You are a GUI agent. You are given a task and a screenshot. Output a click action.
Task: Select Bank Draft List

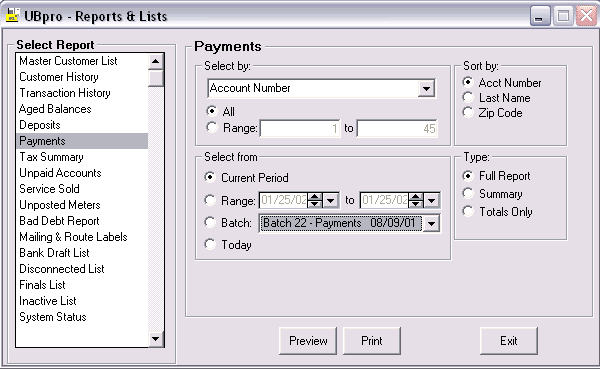coord(82,253)
